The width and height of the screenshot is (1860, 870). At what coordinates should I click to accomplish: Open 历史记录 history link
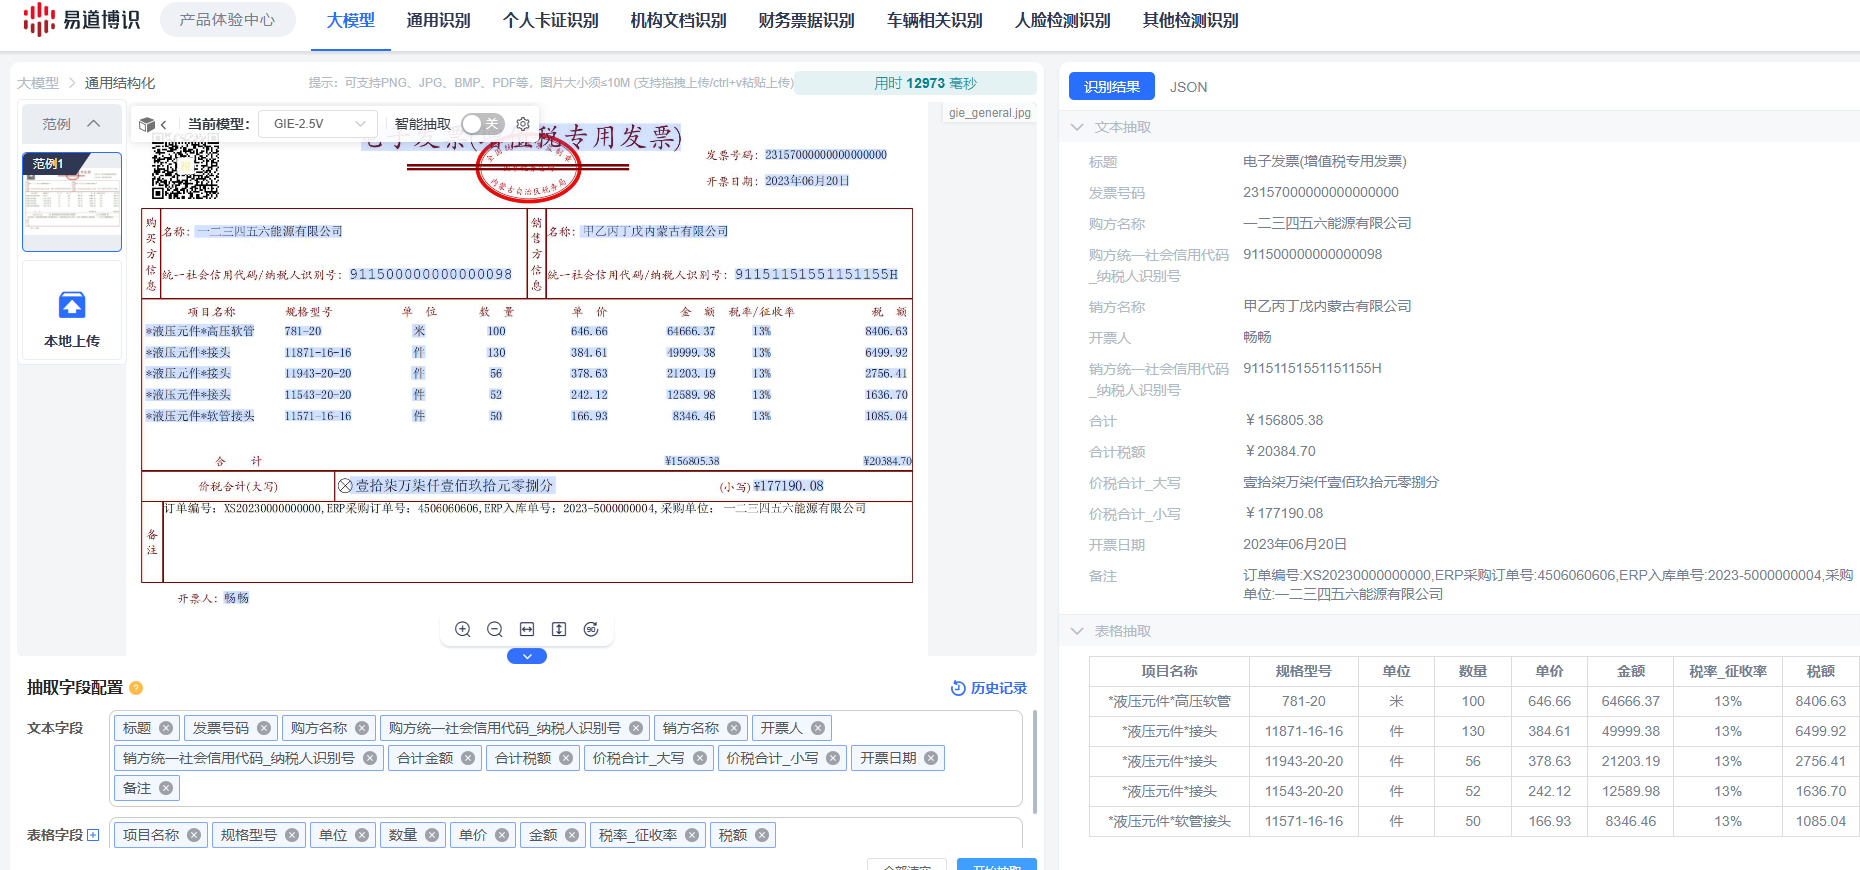point(989,688)
